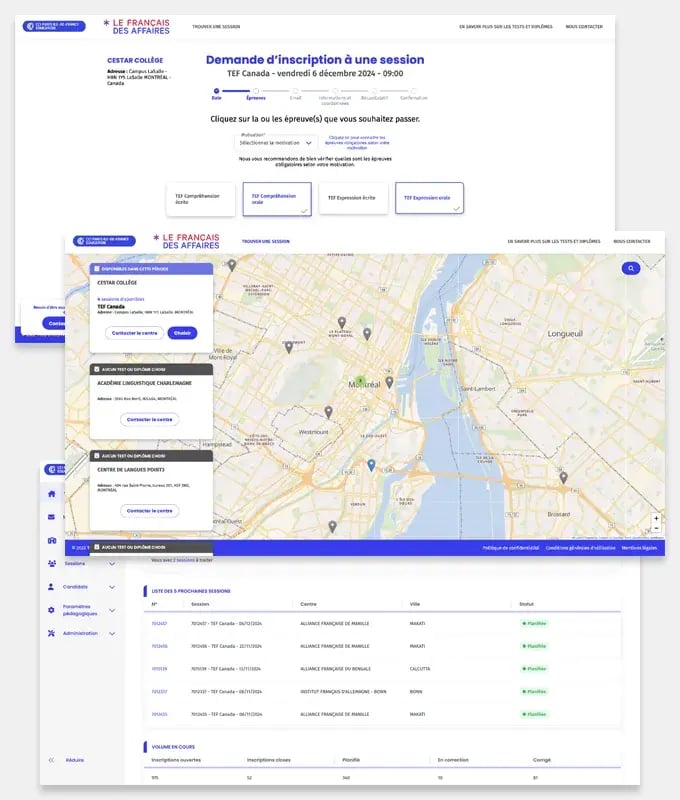Screen dimensions: 680x800
Task: Click the envelope icon in sidebar
Action: coord(52,517)
